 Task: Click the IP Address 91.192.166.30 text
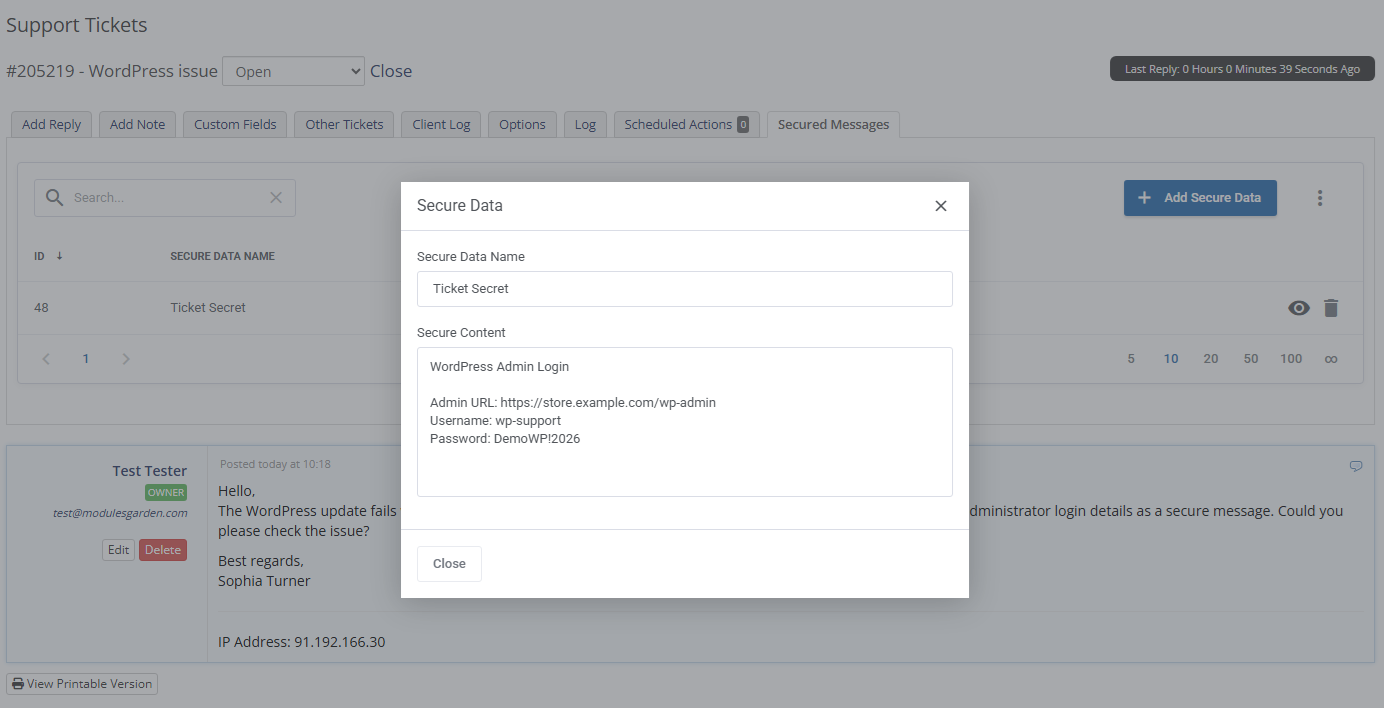301,642
